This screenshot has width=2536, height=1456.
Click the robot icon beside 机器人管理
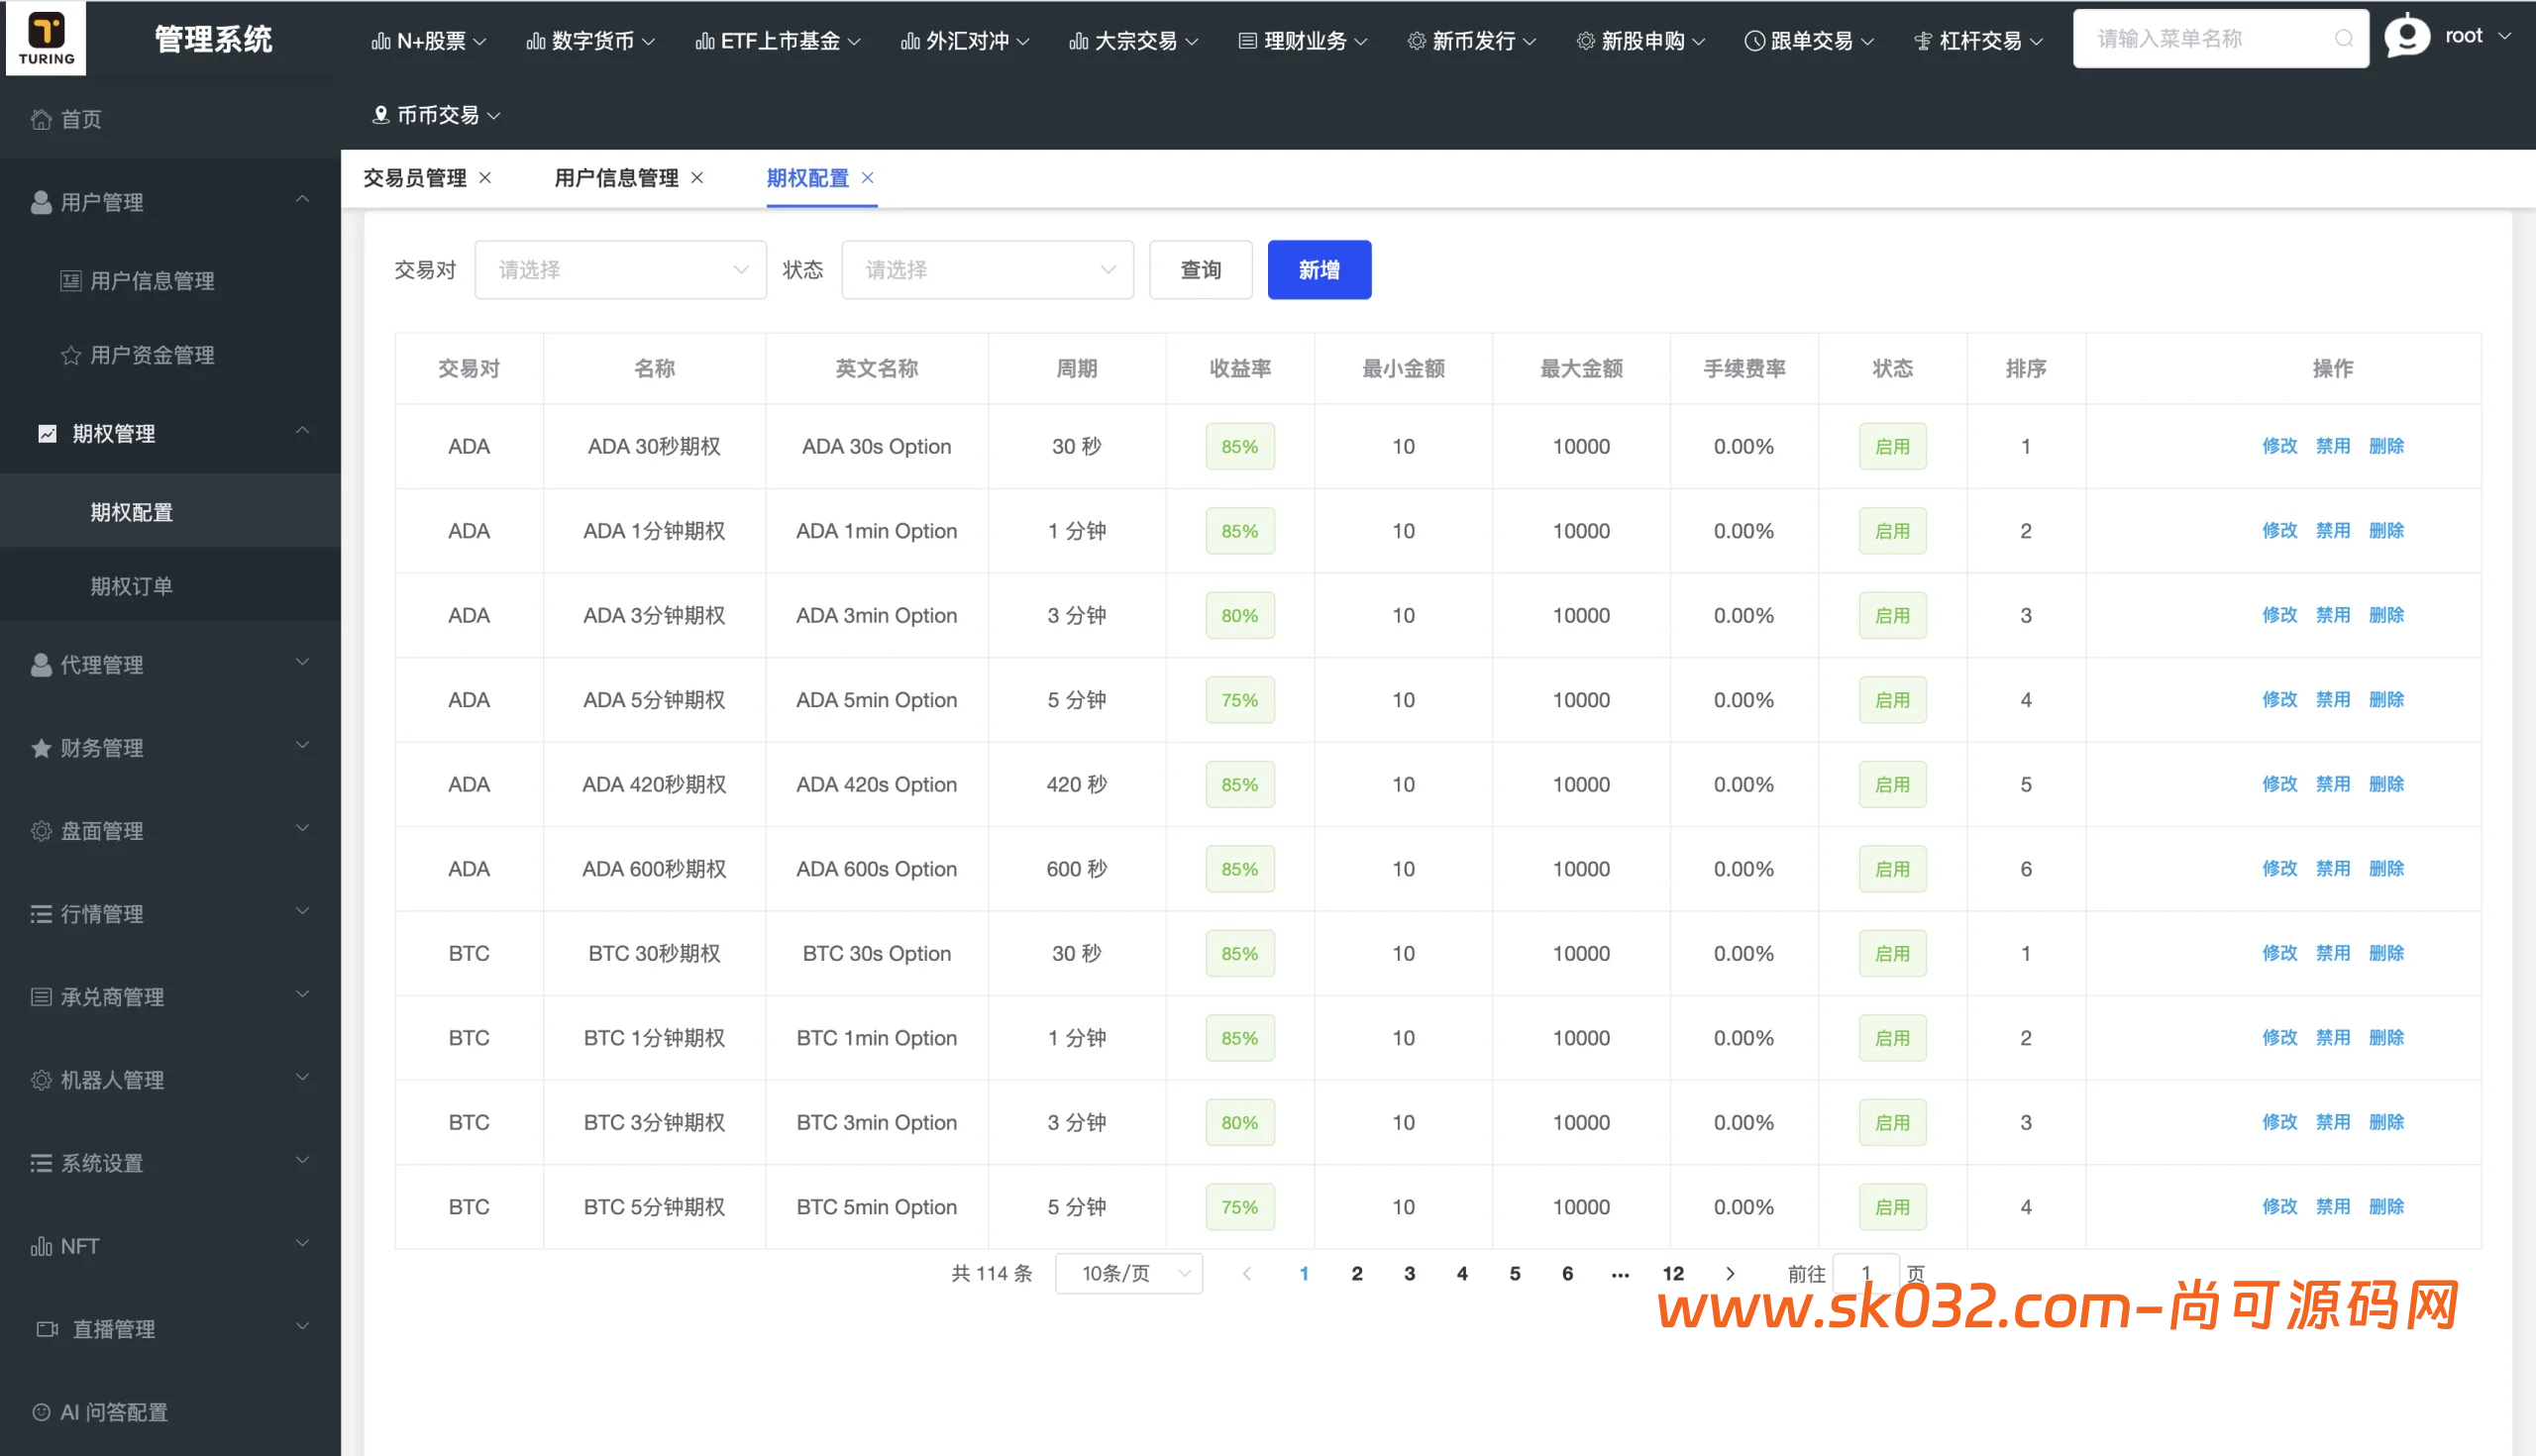[41, 1080]
